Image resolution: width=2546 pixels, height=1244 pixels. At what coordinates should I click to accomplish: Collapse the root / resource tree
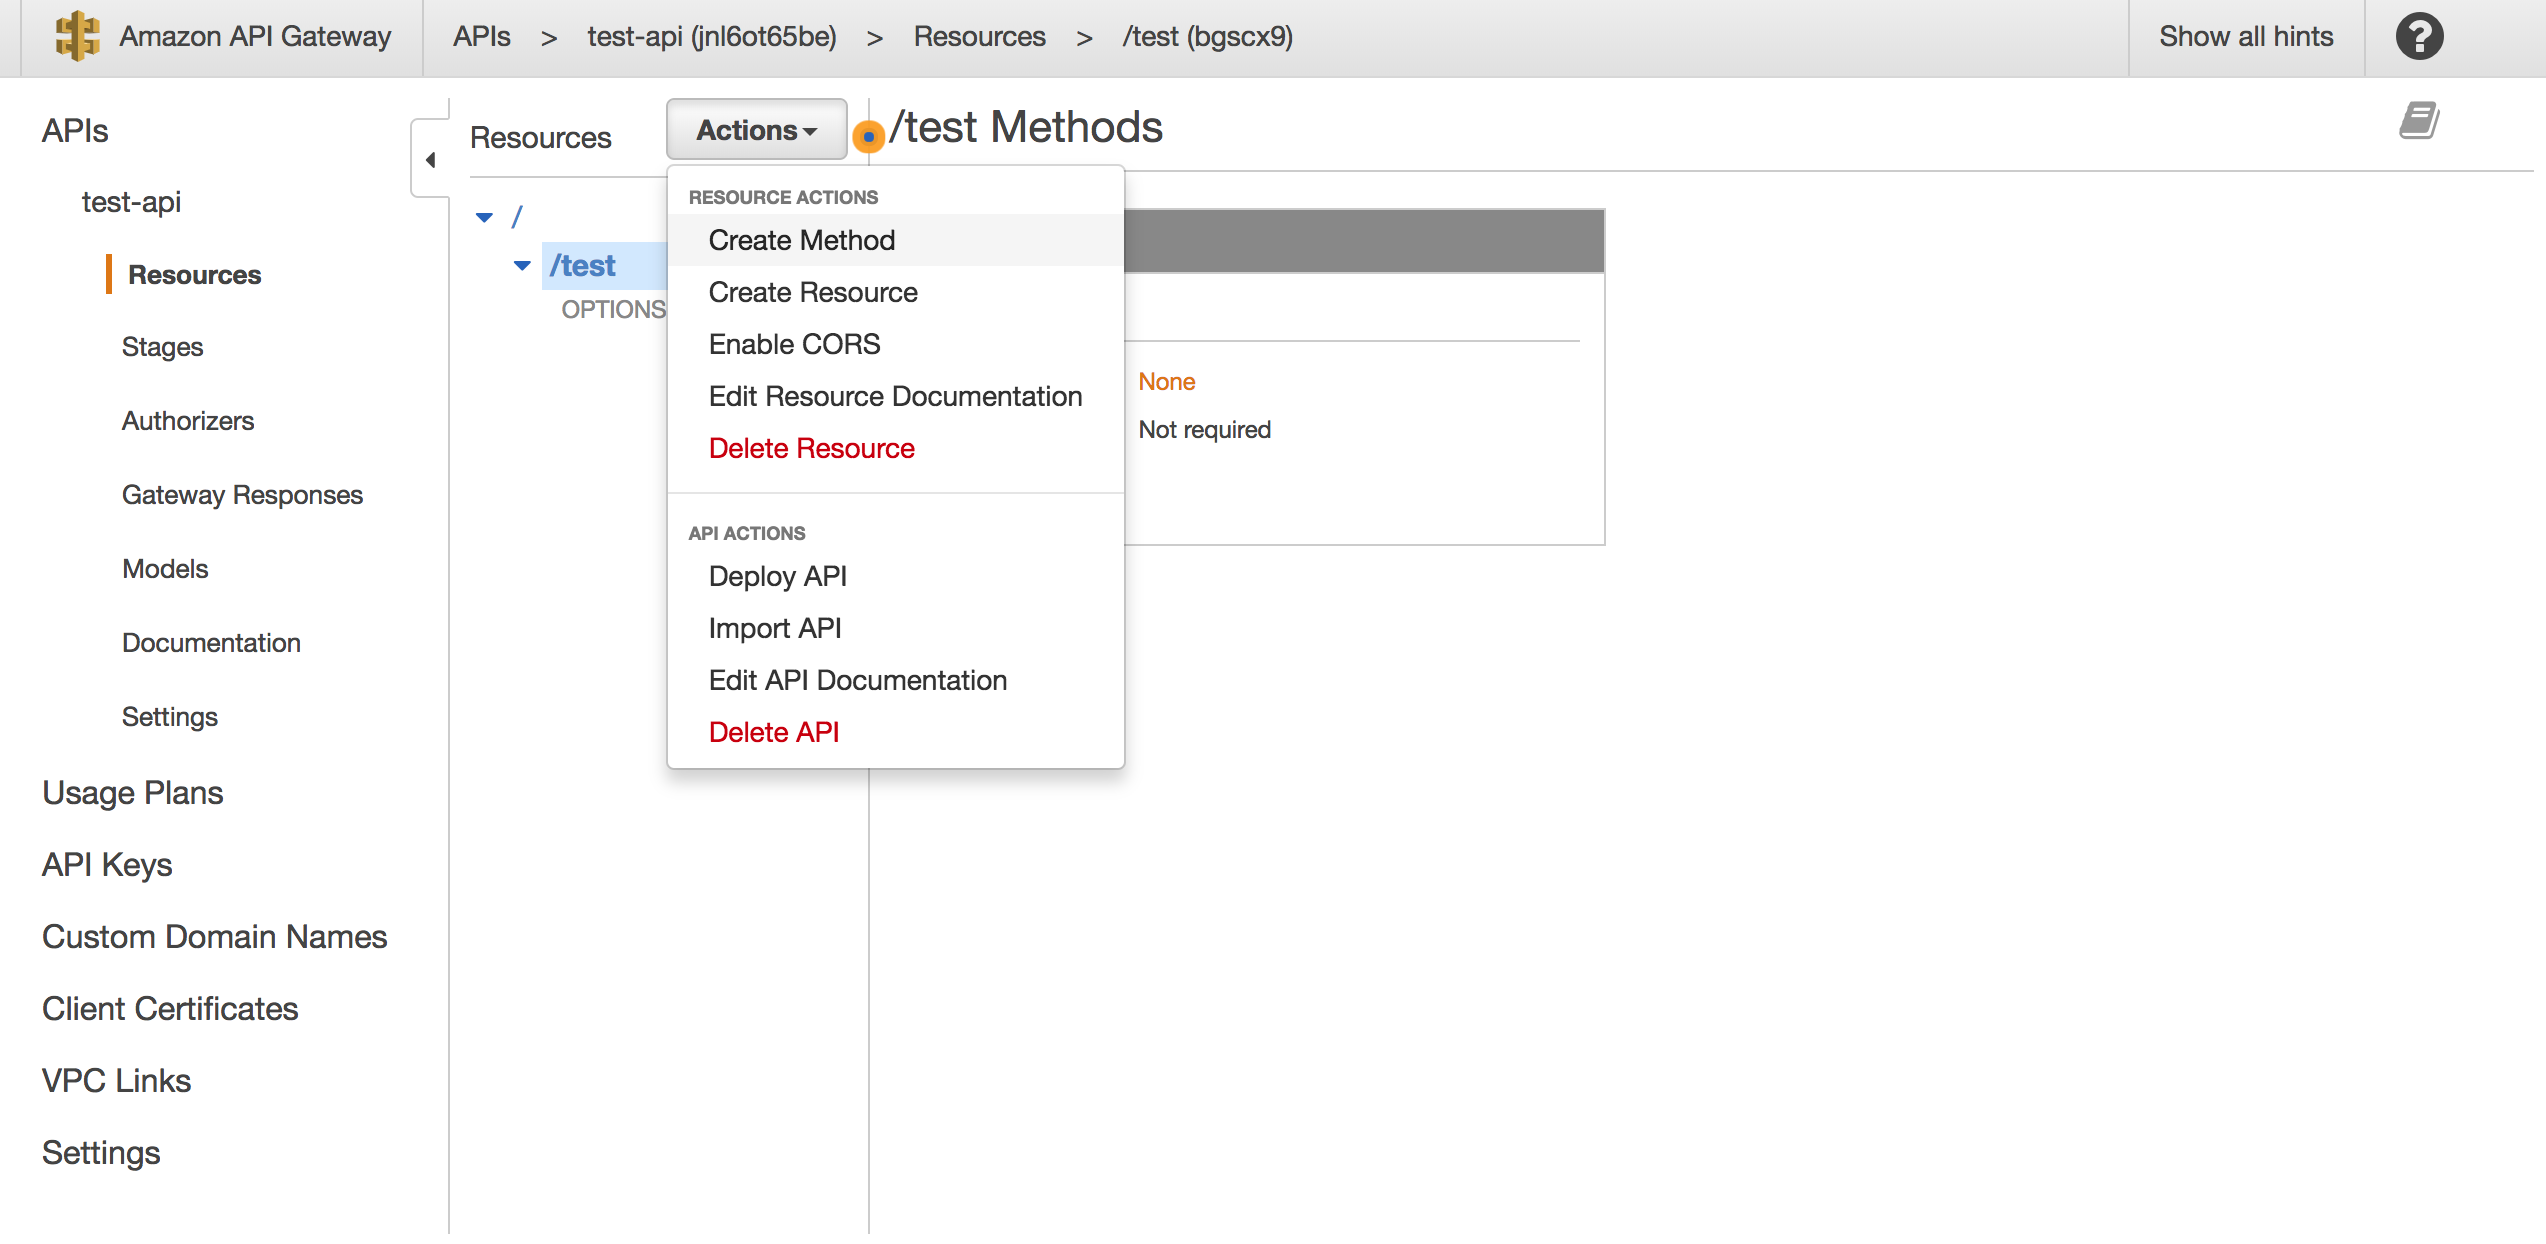(x=484, y=216)
